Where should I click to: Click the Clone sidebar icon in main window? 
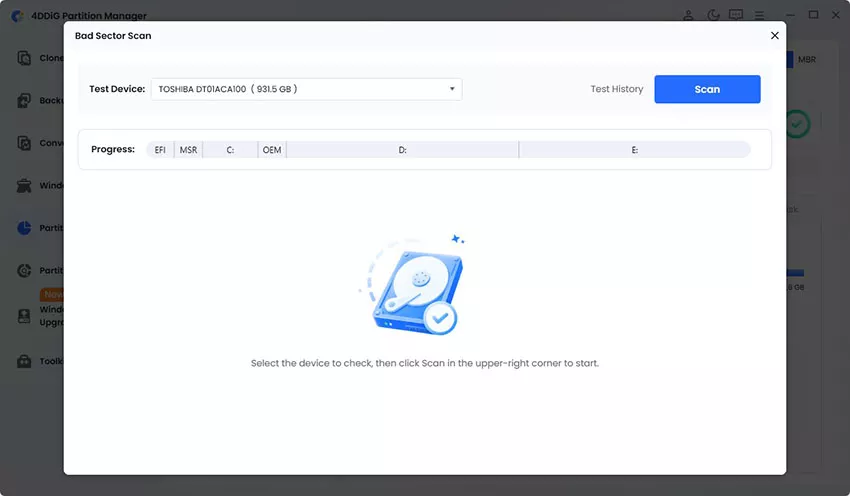point(24,58)
